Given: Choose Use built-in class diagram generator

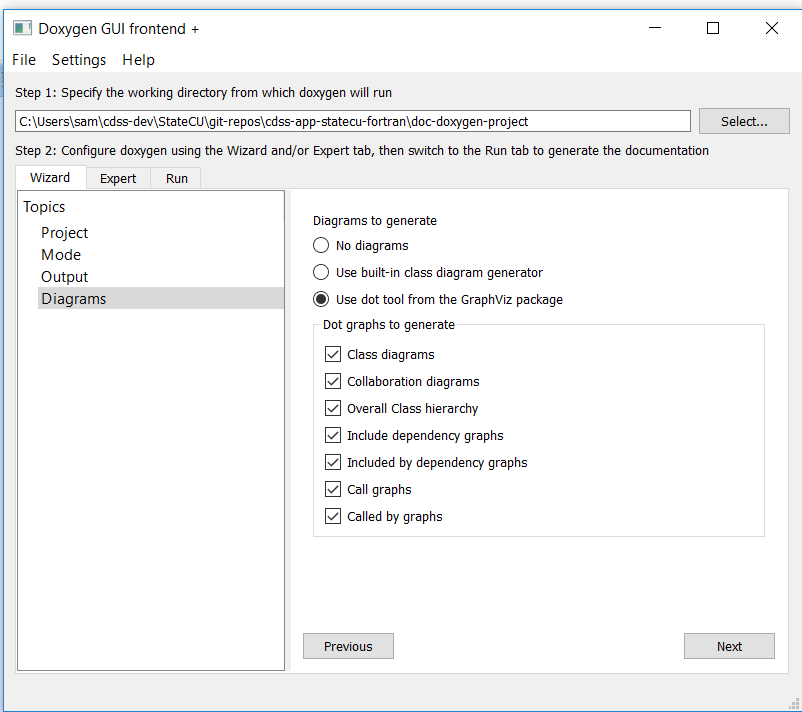Looking at the screenshot, I should tap(321, 272).
